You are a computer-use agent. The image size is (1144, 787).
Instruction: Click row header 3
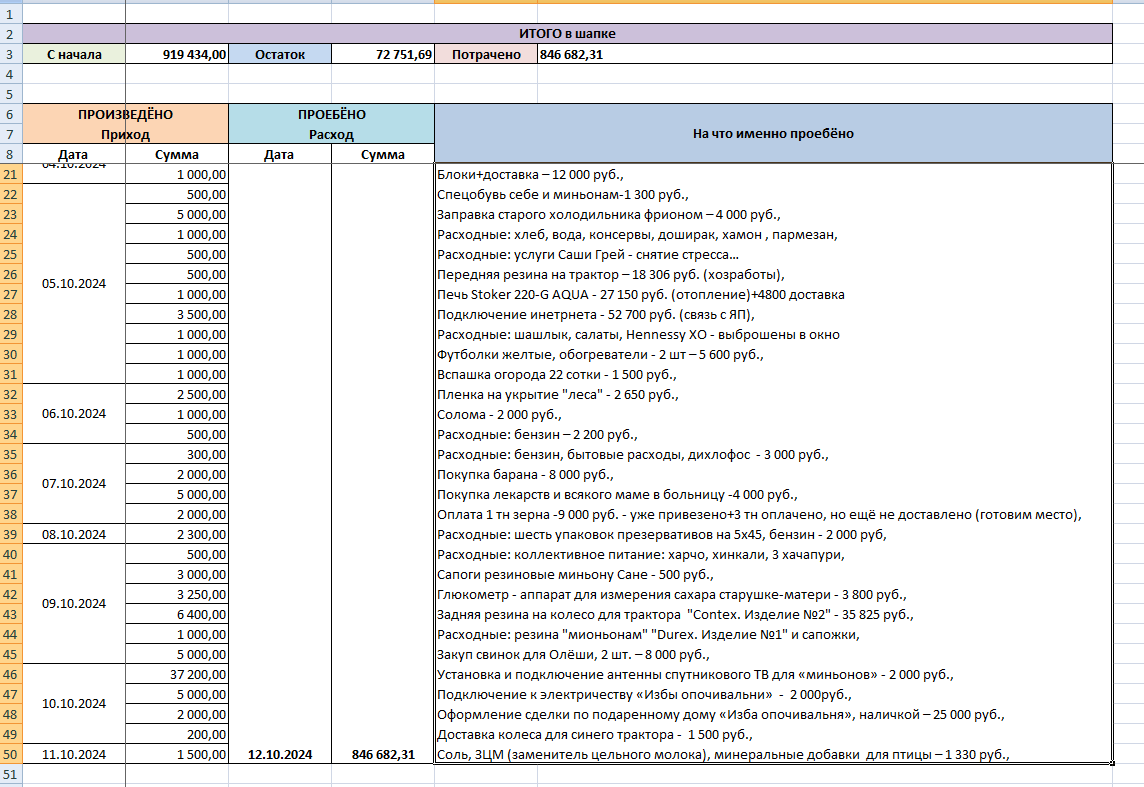pos(11,54)
